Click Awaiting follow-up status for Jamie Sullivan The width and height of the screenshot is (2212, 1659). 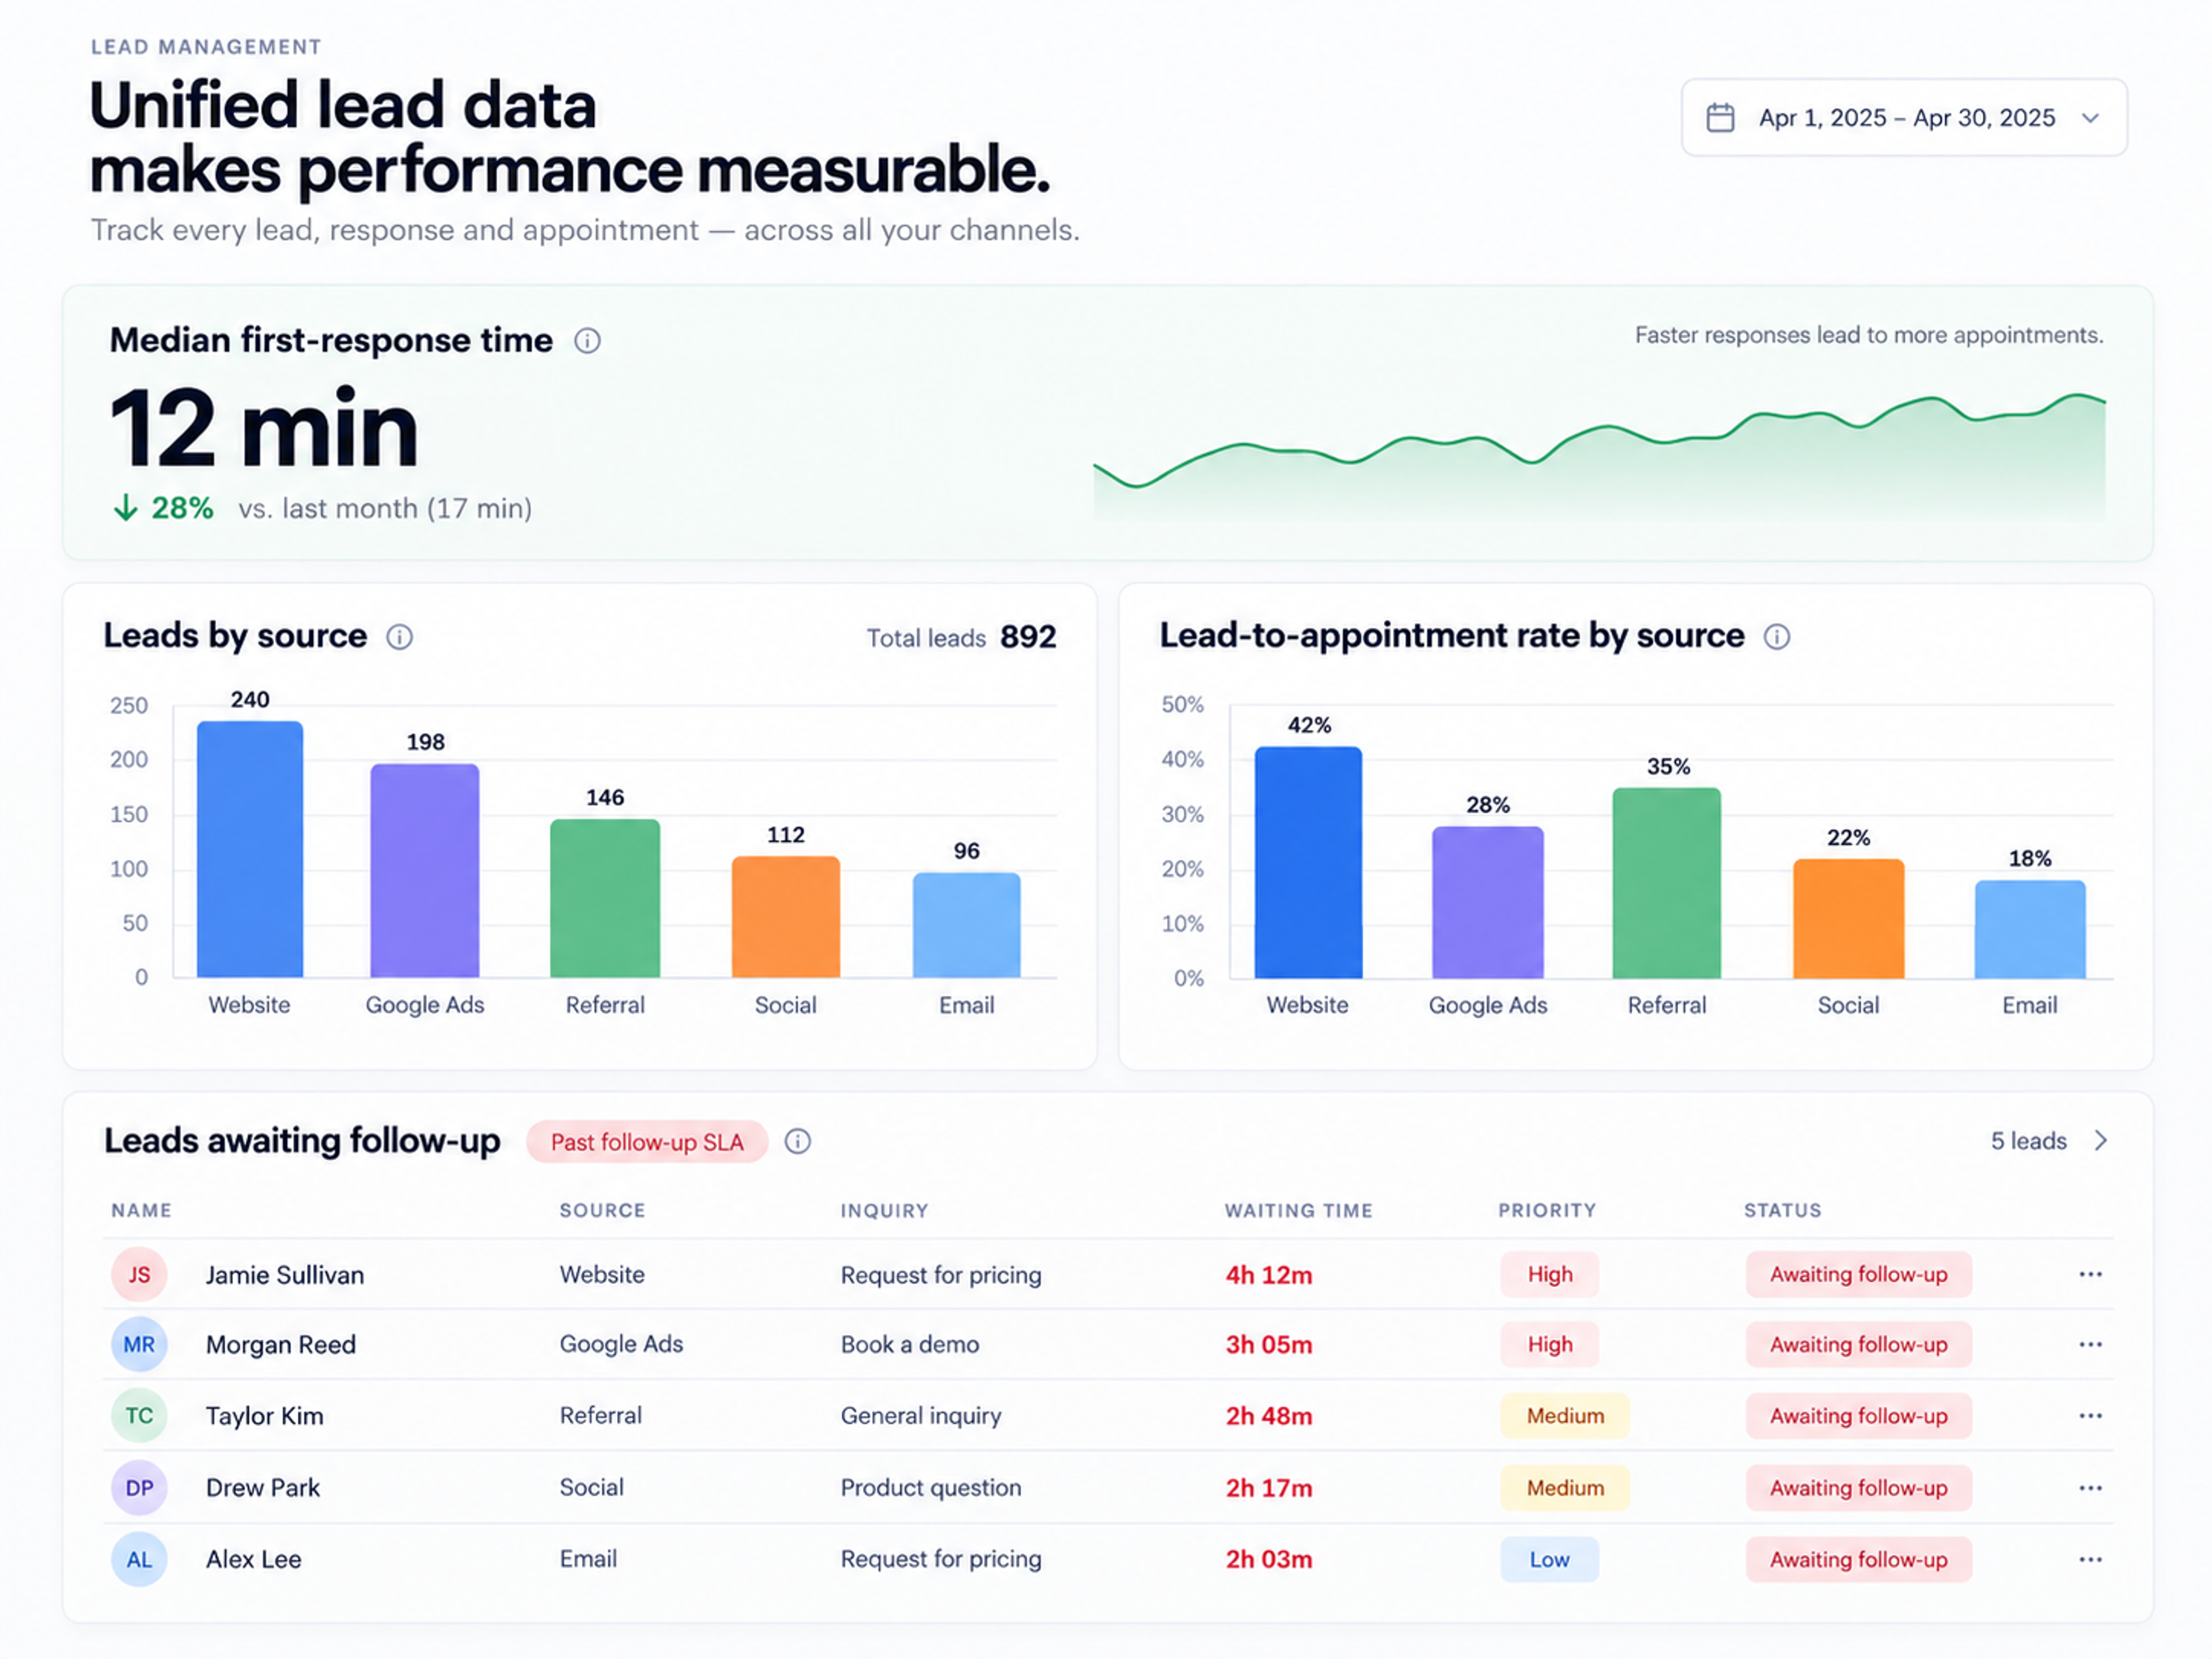coord(1859,1274)
